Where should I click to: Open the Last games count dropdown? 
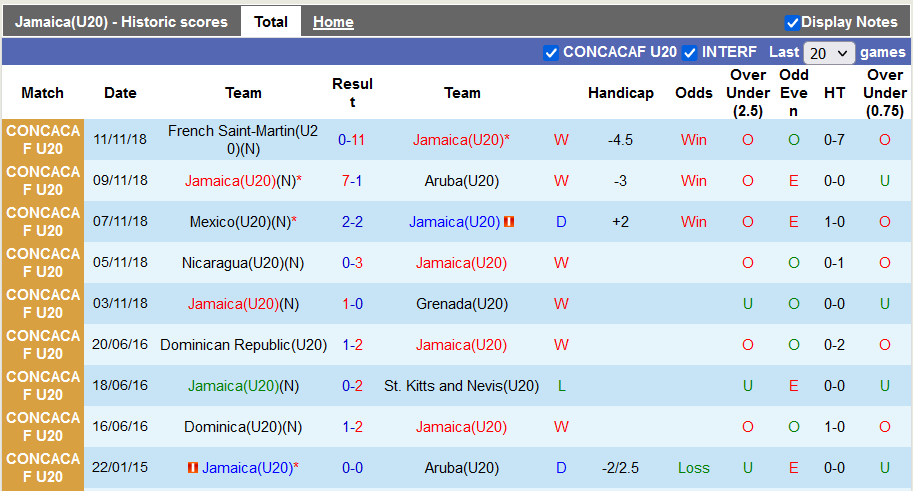click(829, 53)
